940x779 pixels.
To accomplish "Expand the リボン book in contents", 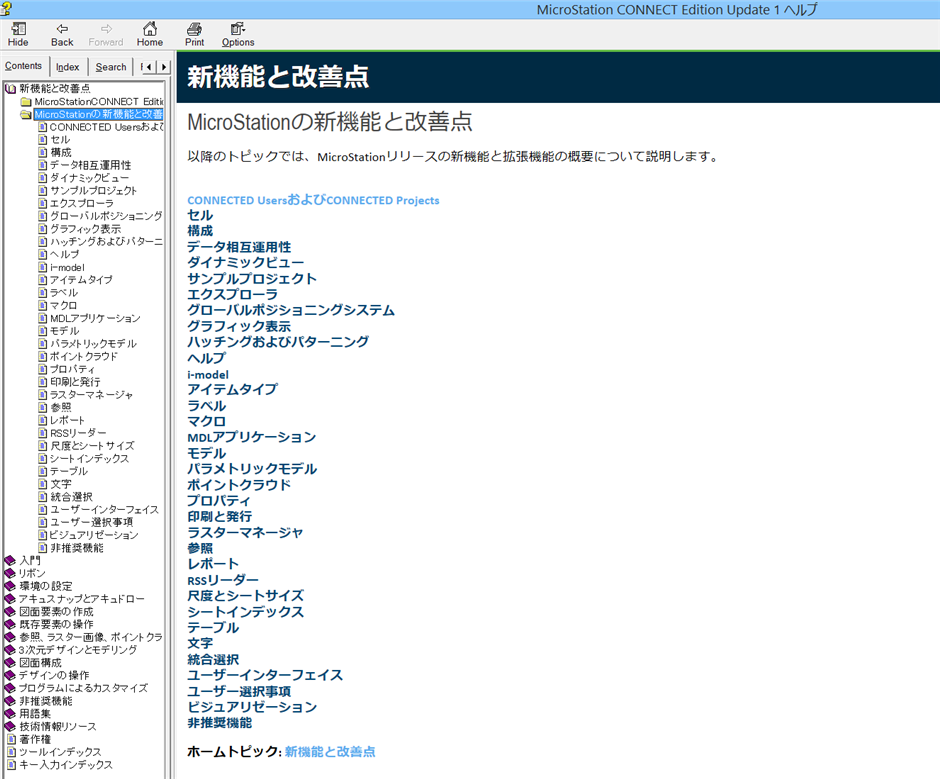I will click(10, 573).
